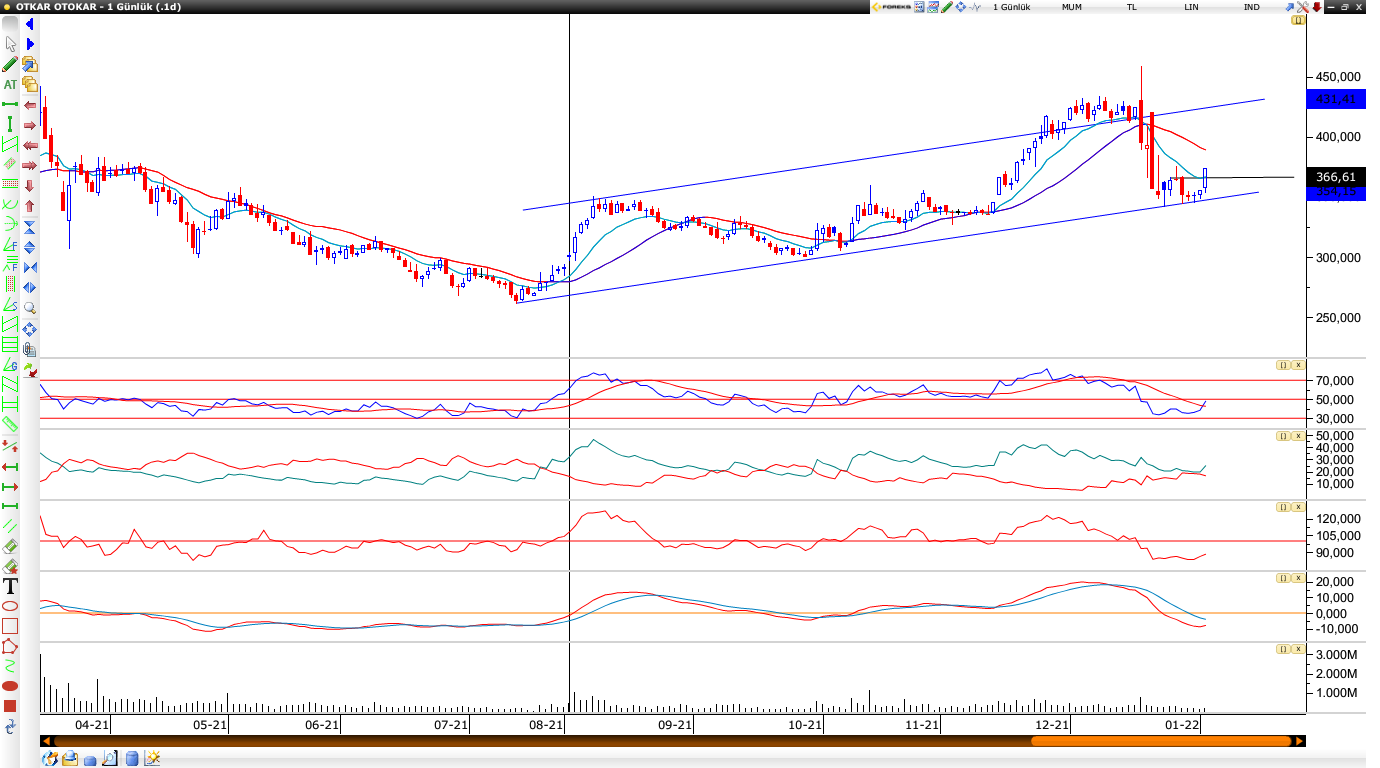Image resolution: width=1380 pixels, height=768 pixels.
Task: Click the red down arrow in second toolbar
Action: click(x=29, y=185)
